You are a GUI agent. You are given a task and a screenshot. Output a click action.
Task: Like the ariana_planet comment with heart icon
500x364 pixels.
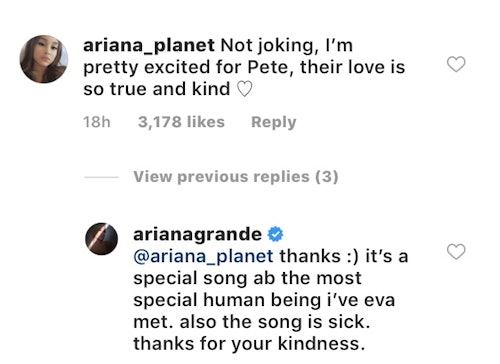(456, 64)
